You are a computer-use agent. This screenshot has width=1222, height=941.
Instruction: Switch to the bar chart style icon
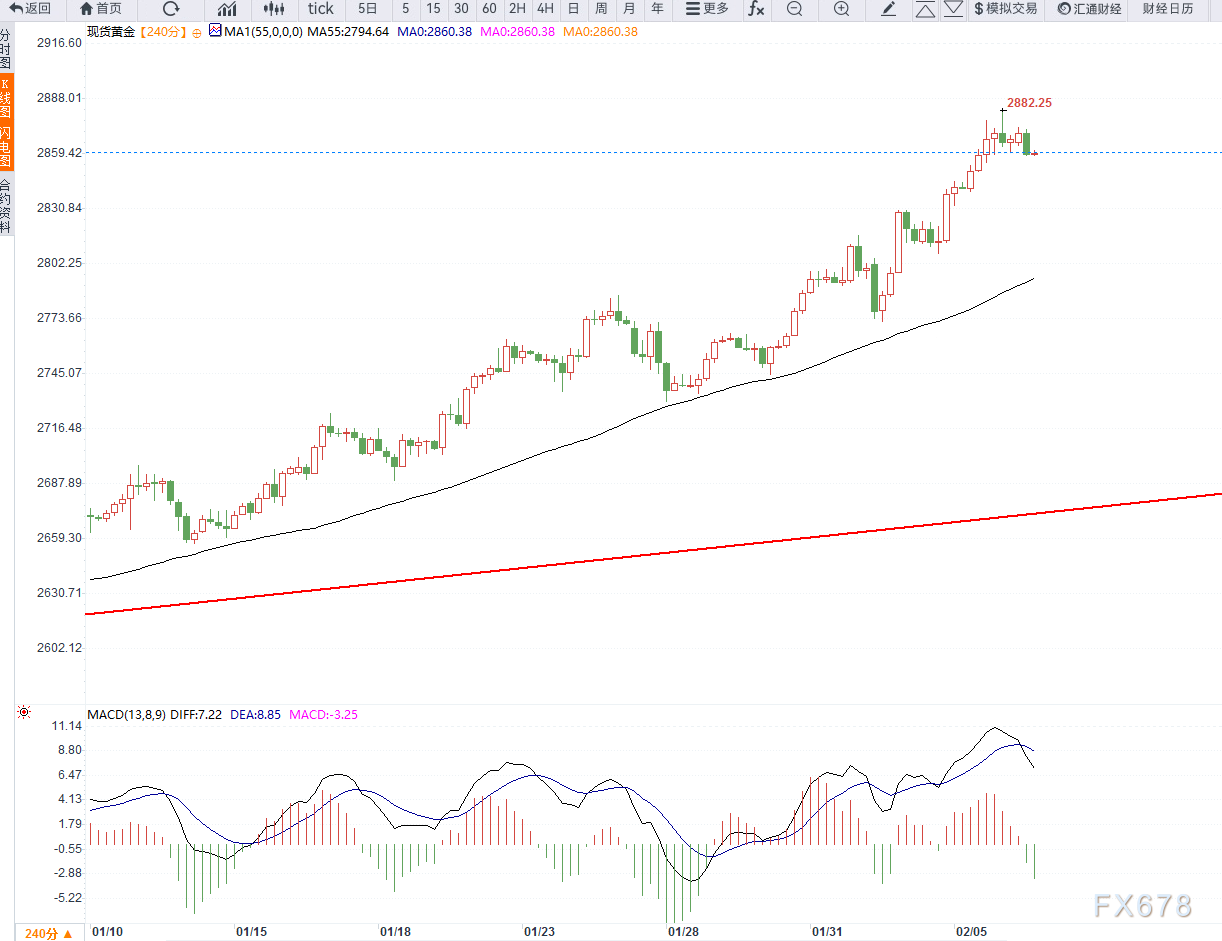227,9
